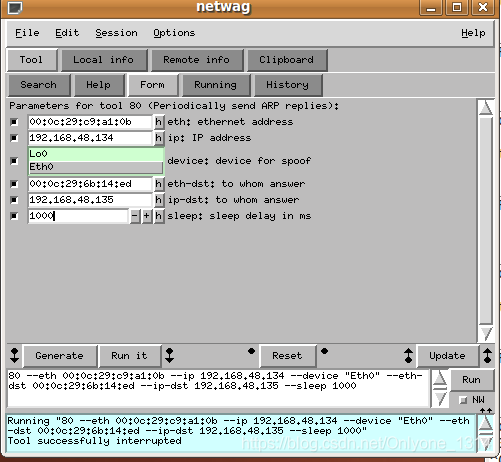Click the ip 192.168.48.134 input field
Viewport: 501px width, 462px height.
point(90,138)
